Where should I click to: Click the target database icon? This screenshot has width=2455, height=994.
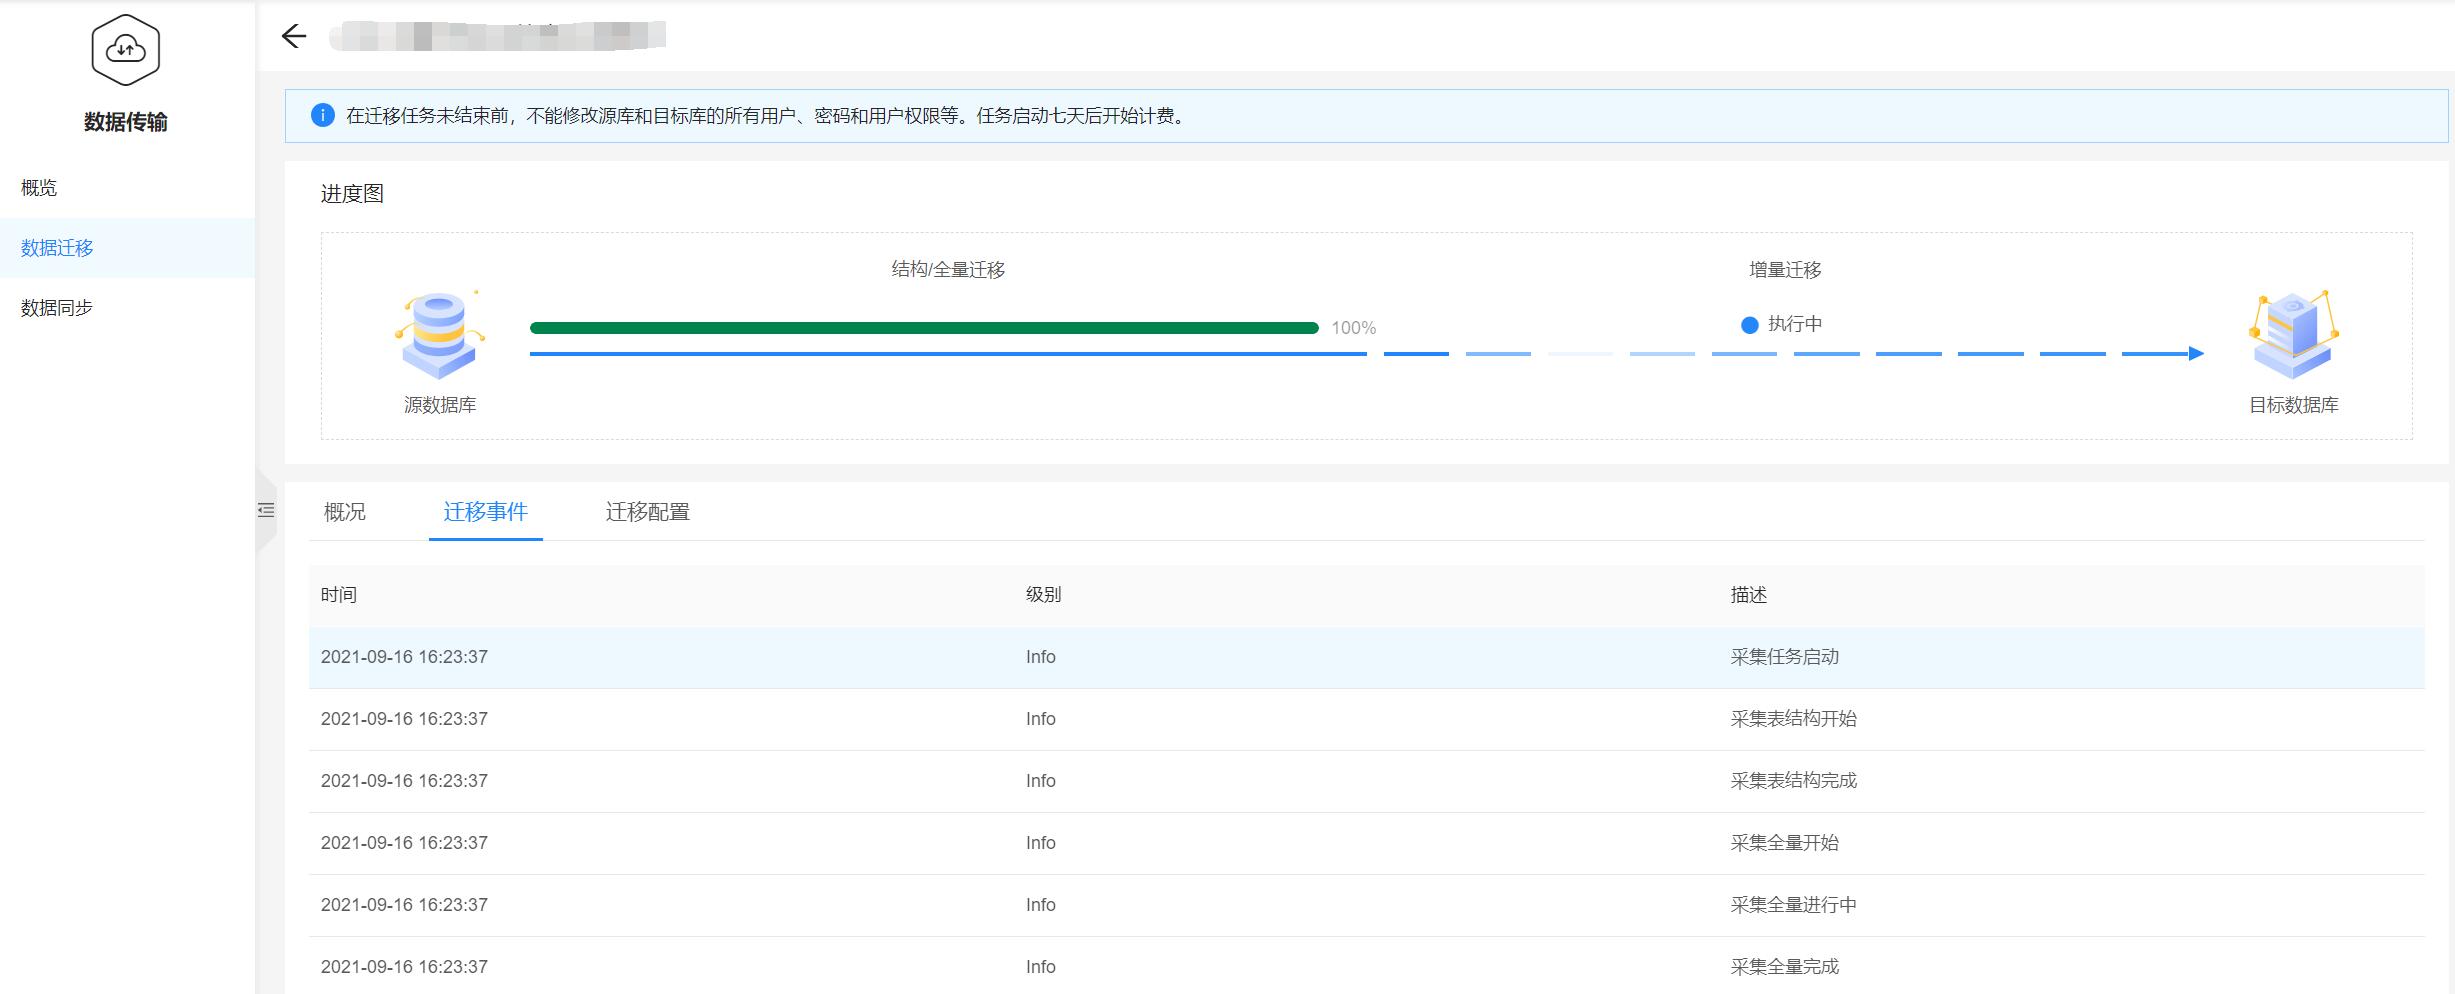coord(2294,335)
